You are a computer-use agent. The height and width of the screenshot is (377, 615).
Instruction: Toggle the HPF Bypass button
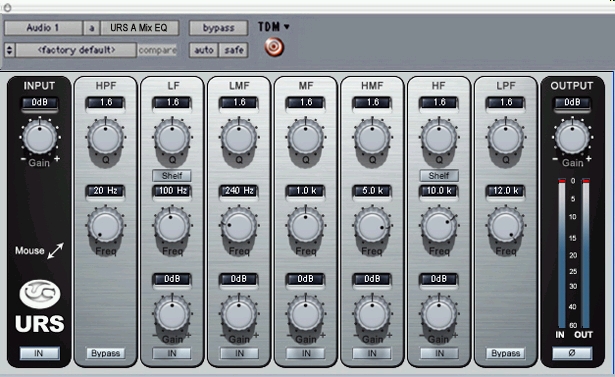coord(106,353)
